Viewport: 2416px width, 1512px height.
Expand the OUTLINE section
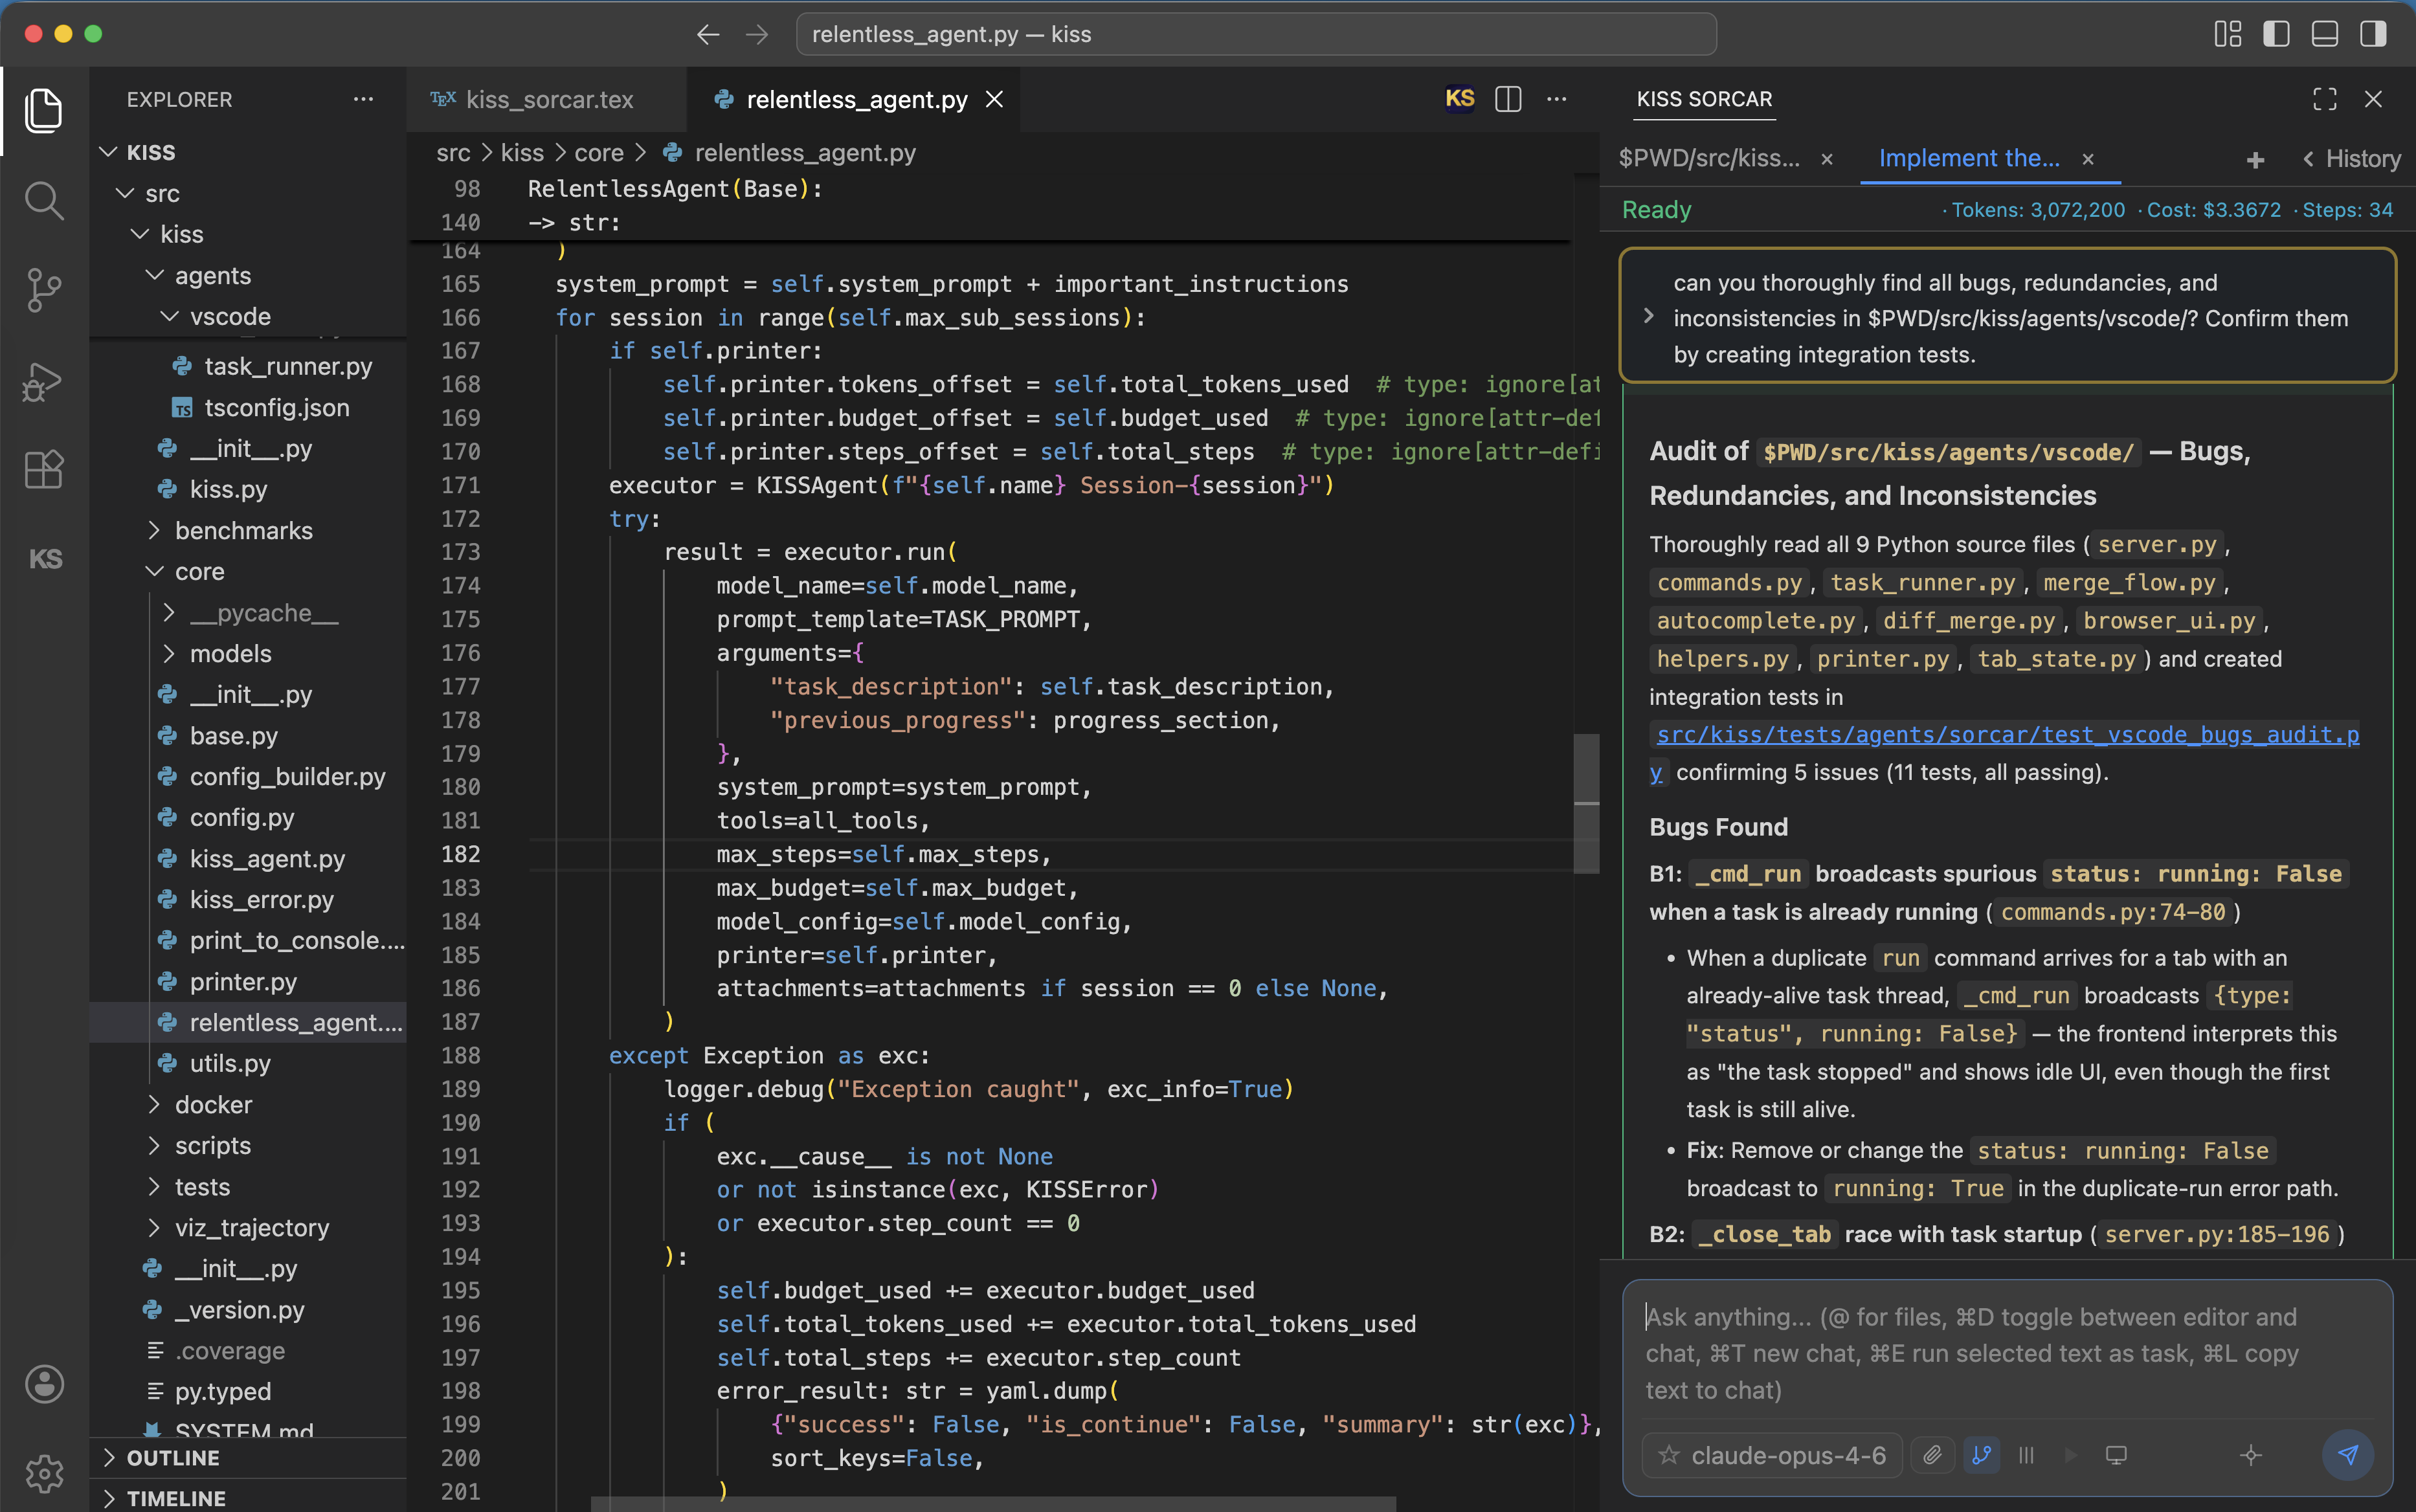(248, 1458)
